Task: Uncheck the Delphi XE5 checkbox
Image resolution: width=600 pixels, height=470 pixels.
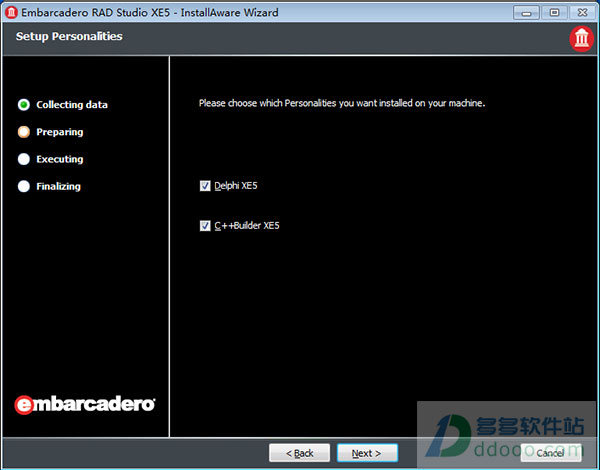Action: pos(205,186)
